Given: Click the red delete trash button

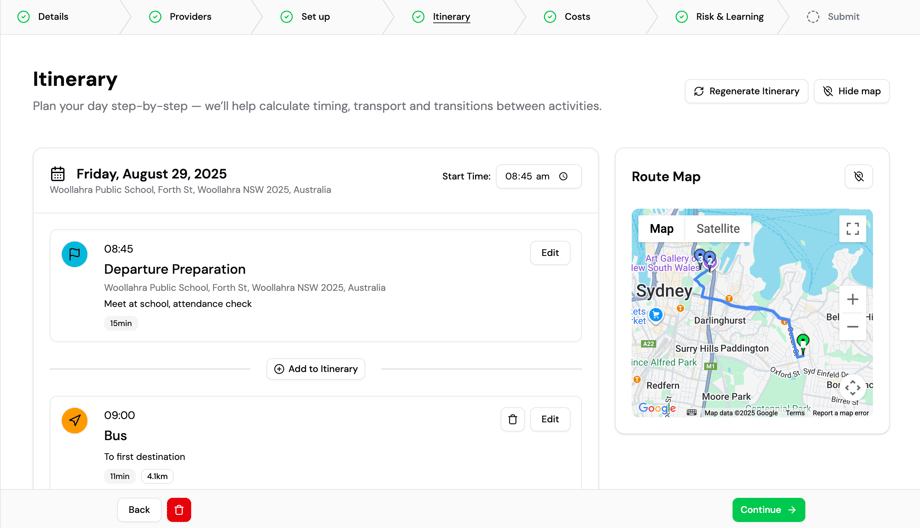Looking at the screenshot, I should pos(179,510).
